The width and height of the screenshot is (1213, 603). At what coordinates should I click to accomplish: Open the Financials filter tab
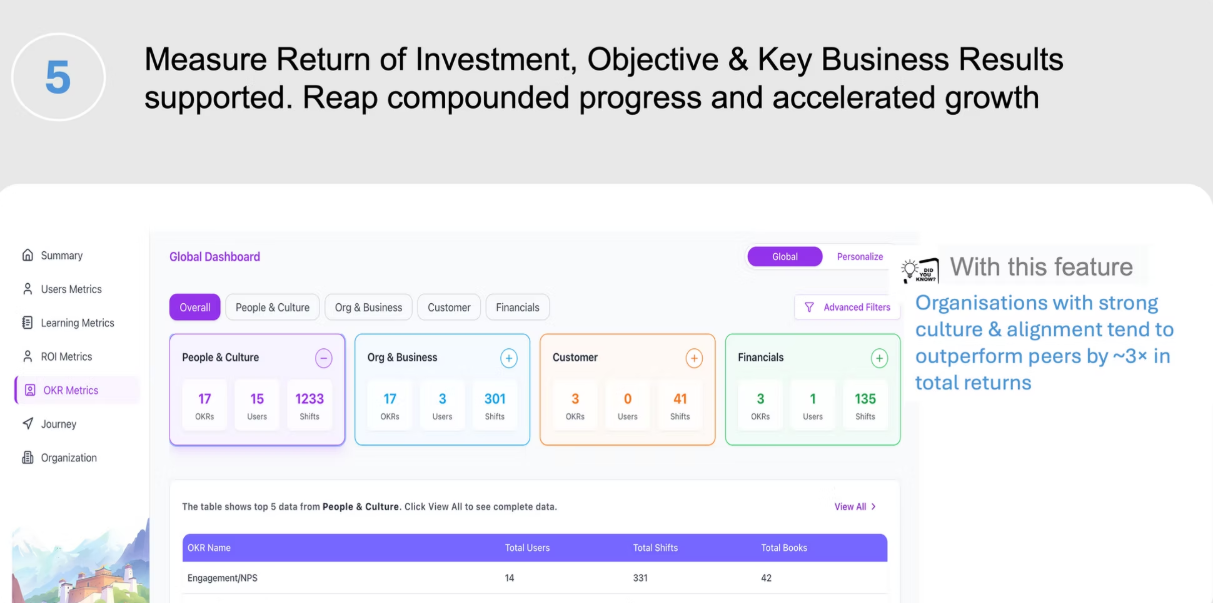click(x=517, y=307)
